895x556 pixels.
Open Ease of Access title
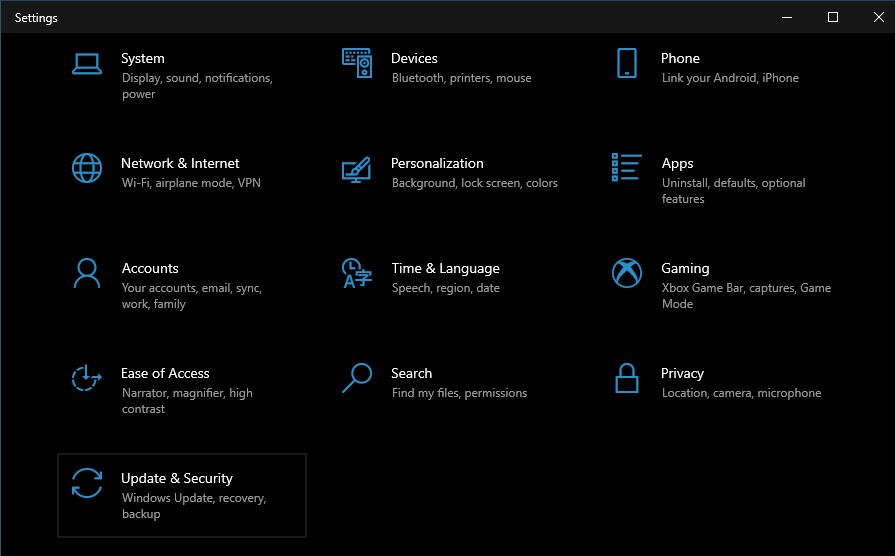pos(165,373)
